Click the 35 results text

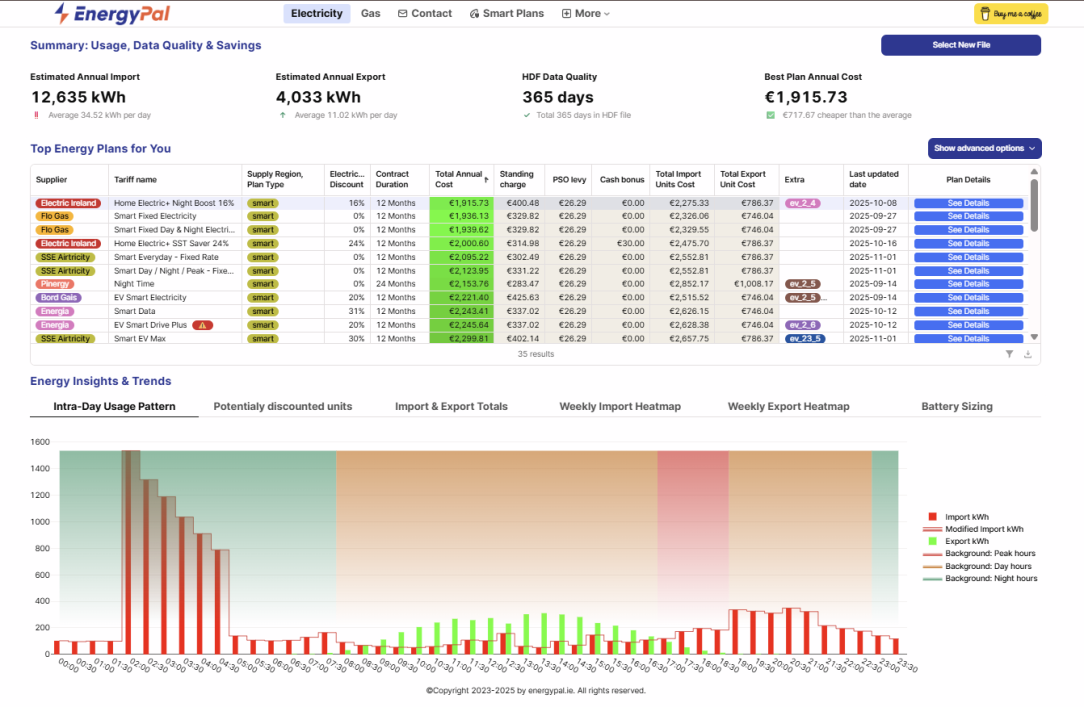point(536,354)
